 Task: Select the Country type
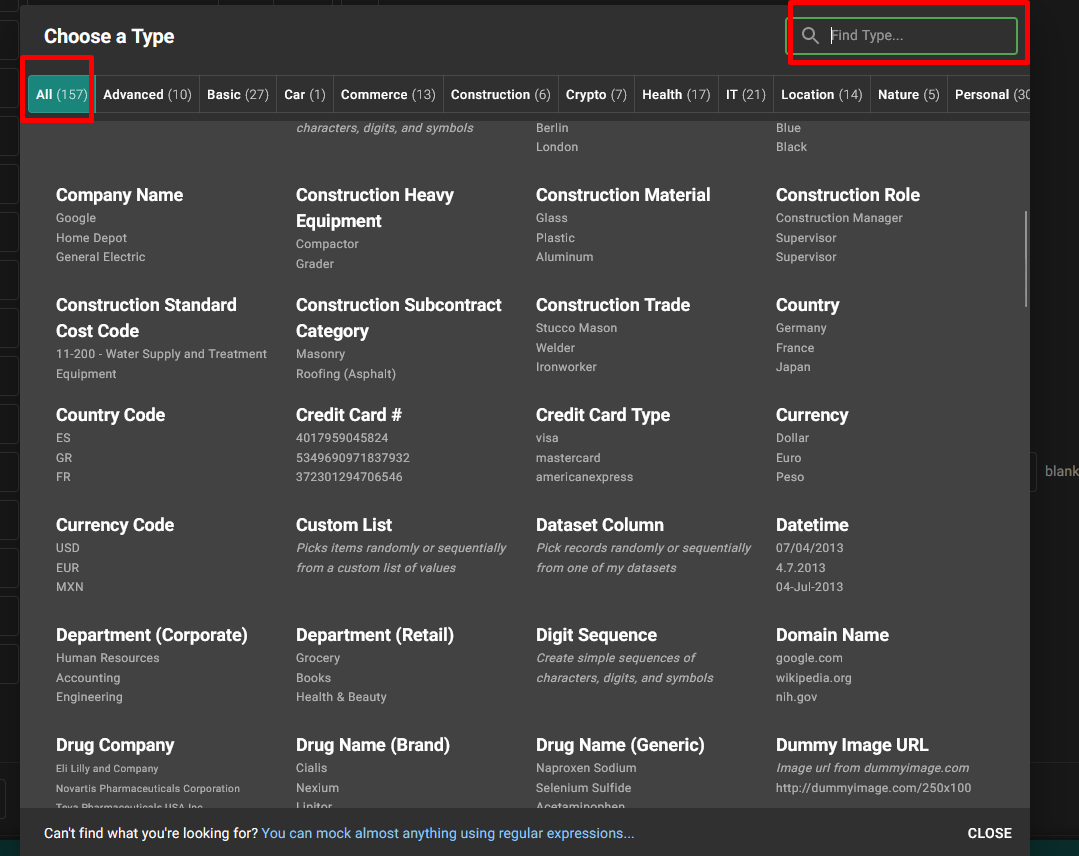coord(808,306)
